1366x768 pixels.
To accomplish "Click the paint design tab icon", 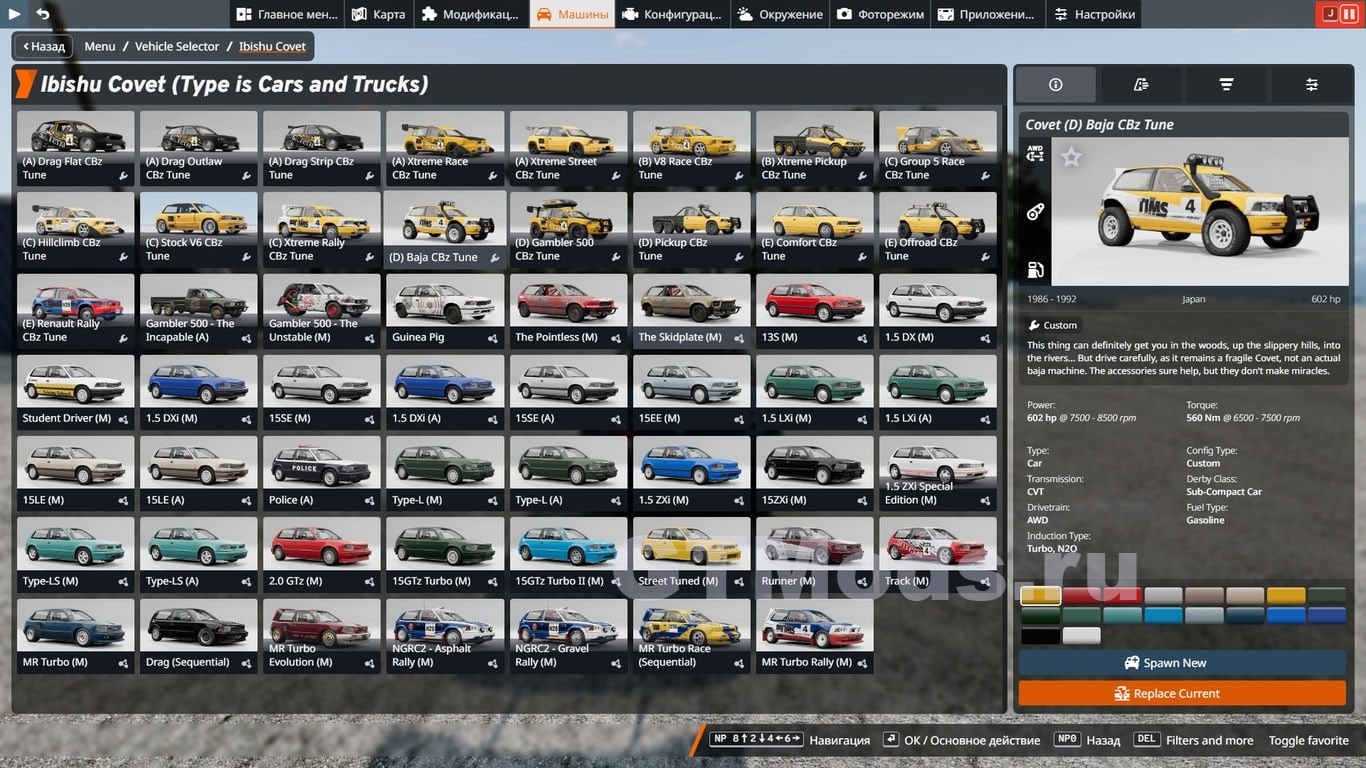I will point(1140,85).
